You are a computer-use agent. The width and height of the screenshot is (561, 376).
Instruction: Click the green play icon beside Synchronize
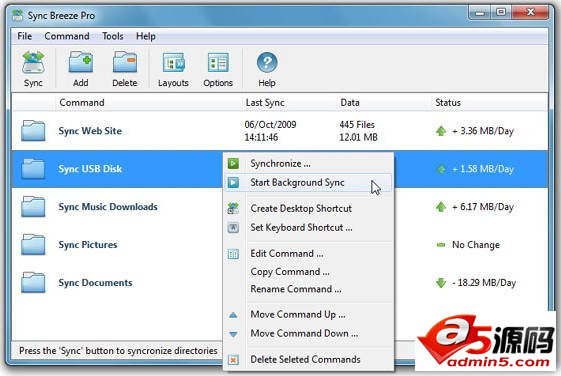click(x=233, y=163)
